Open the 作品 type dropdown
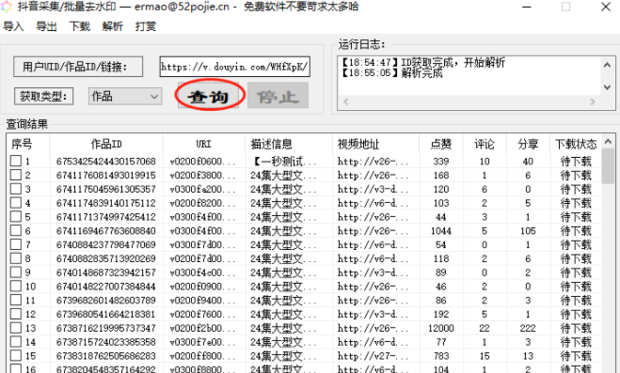Image resolution: width=620 pixels, height=373 pixels. pos(125,96)
